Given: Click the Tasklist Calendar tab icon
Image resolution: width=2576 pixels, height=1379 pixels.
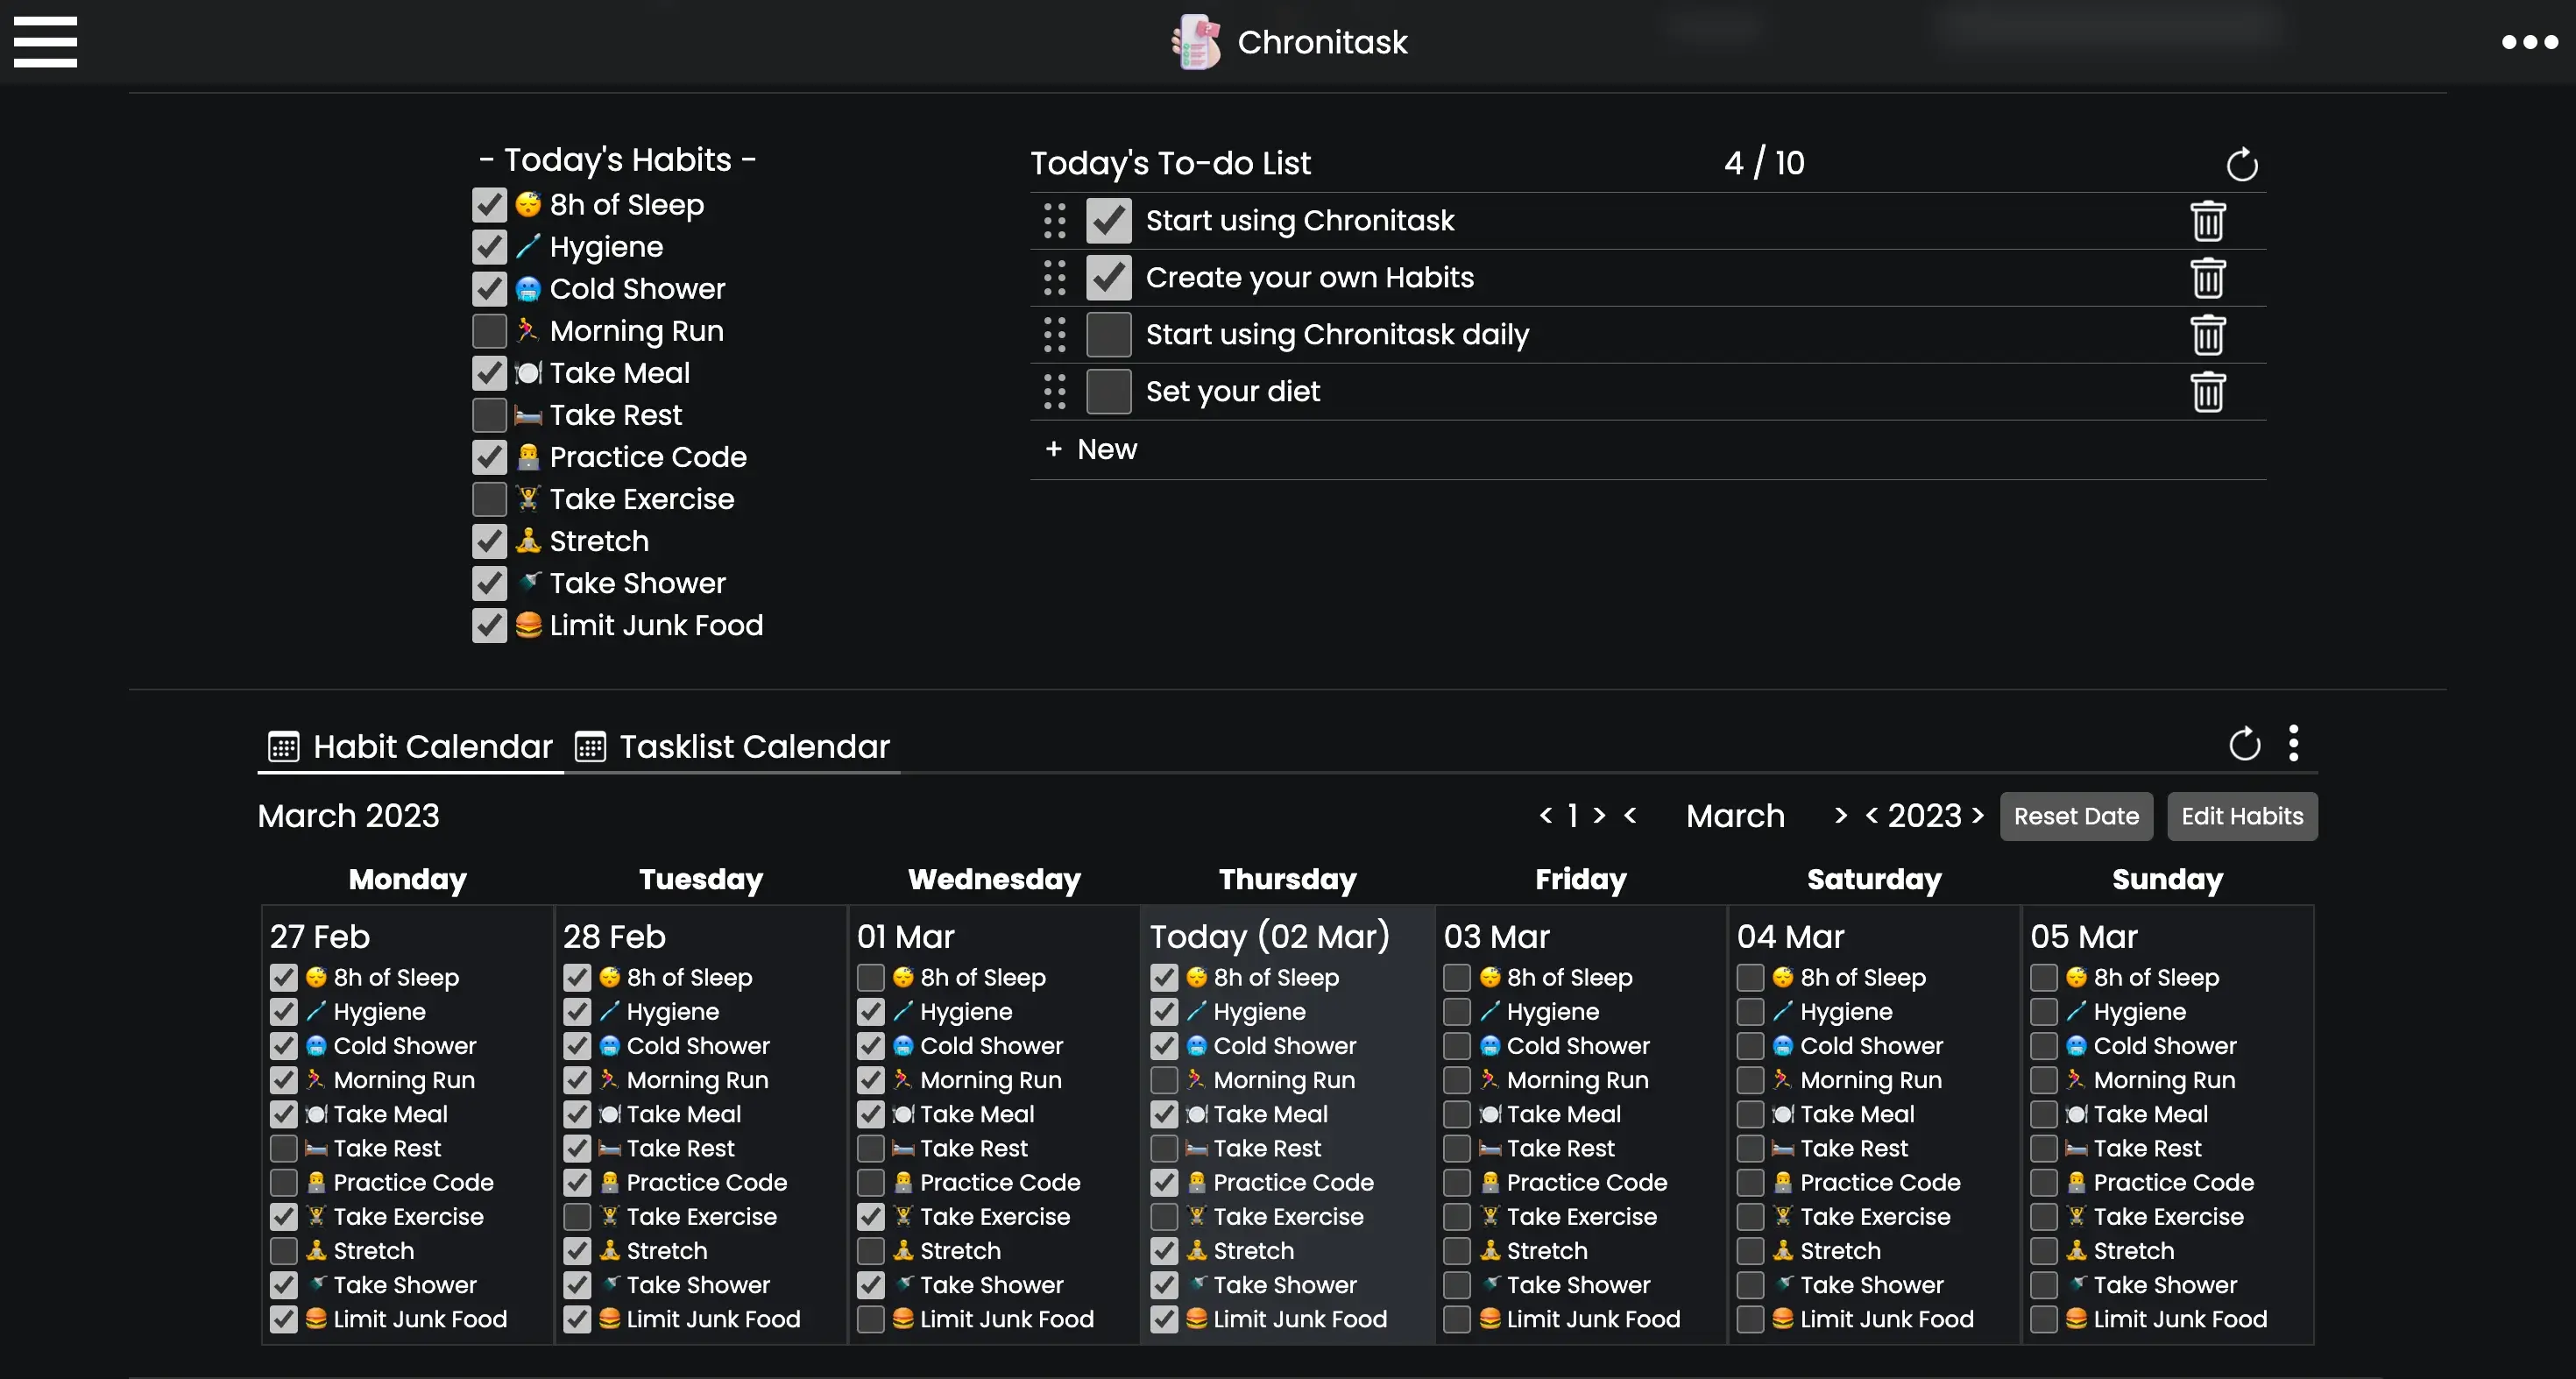Looking at the screenshot, I should point(590,747).
